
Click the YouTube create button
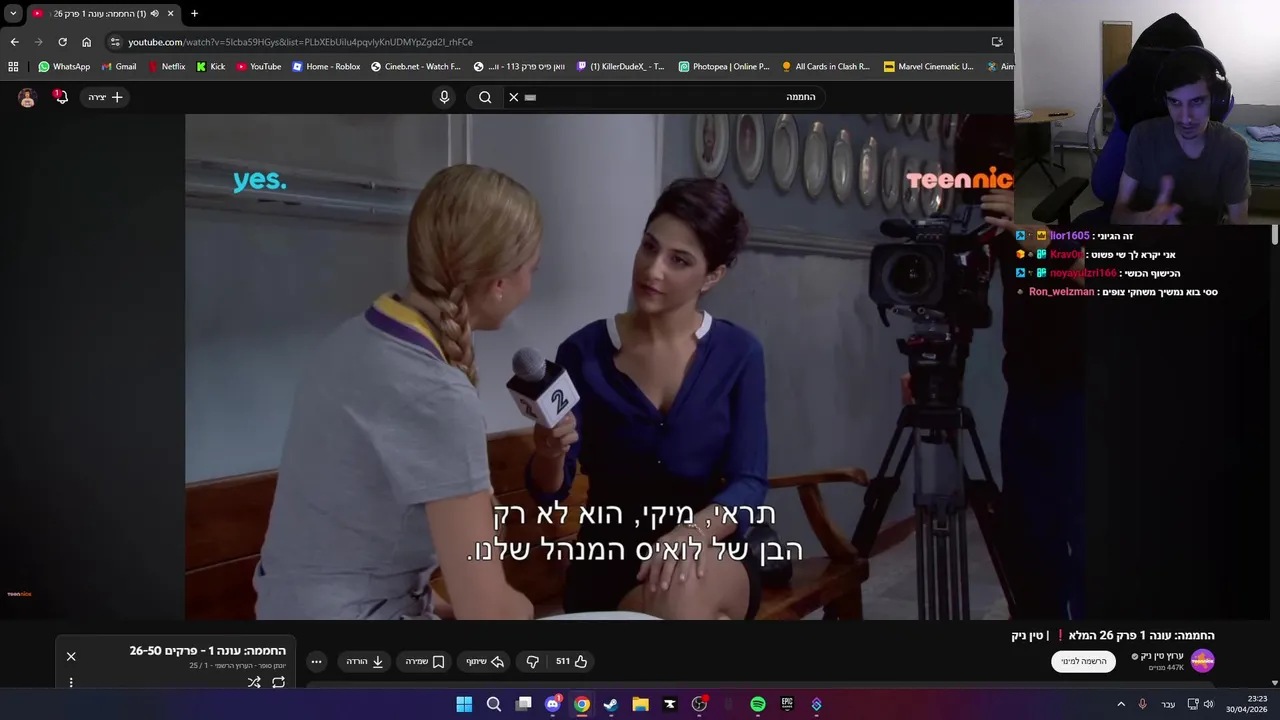105,97
